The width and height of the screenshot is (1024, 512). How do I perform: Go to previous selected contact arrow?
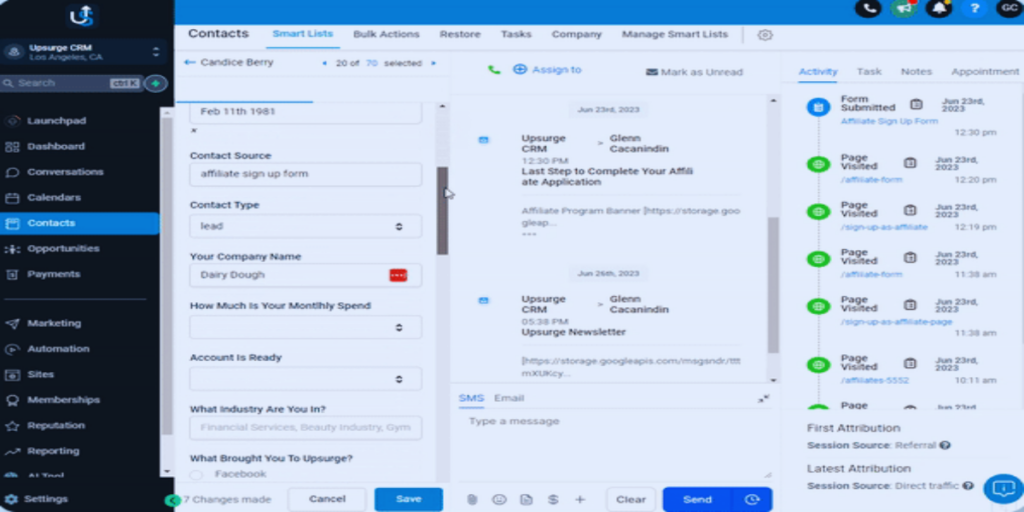coord(325,63)
